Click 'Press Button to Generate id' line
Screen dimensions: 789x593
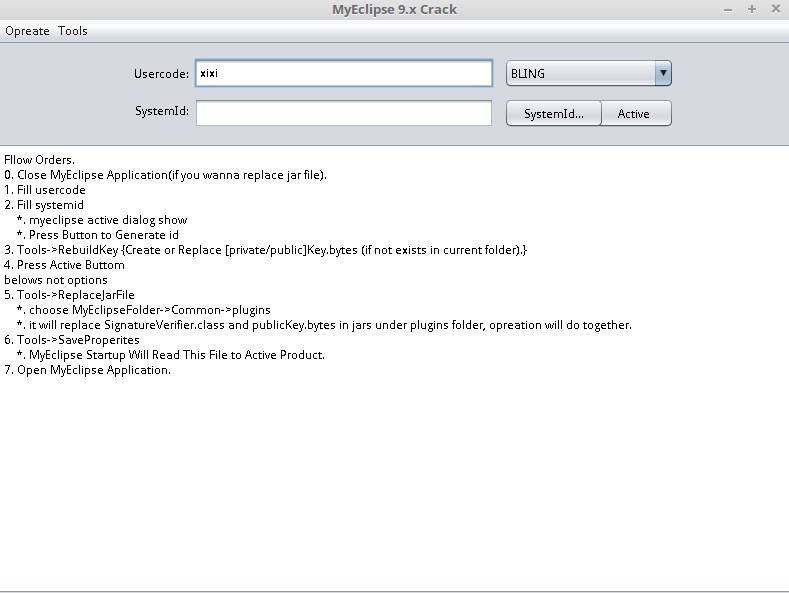point(98,235)
